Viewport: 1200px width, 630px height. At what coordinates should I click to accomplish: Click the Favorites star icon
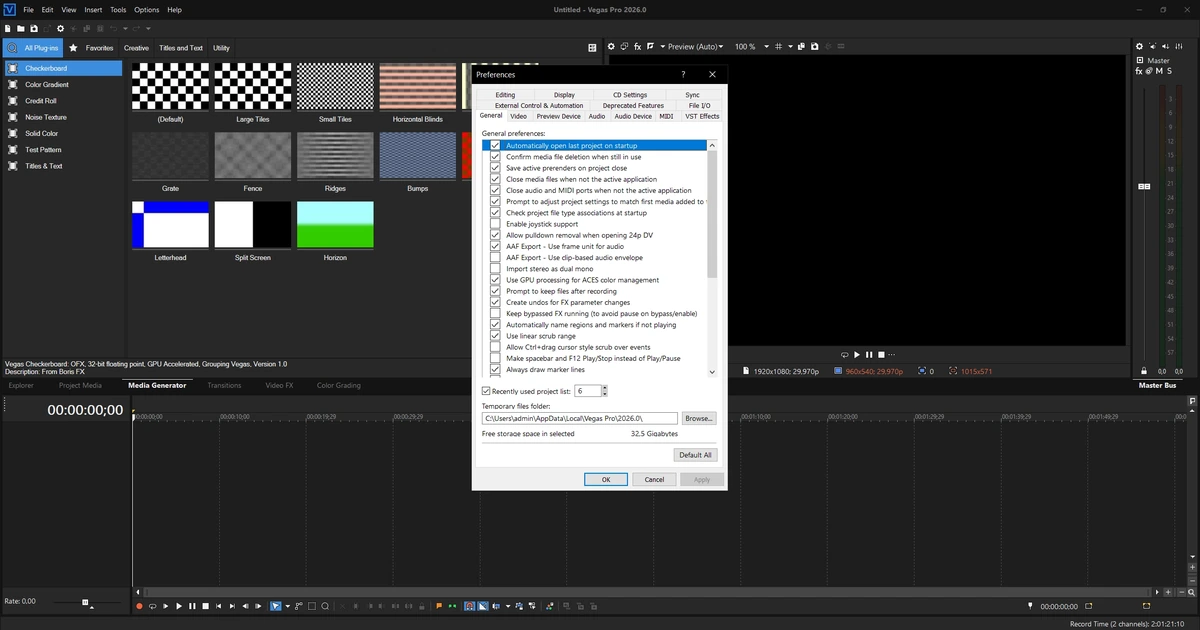[73, 47]
